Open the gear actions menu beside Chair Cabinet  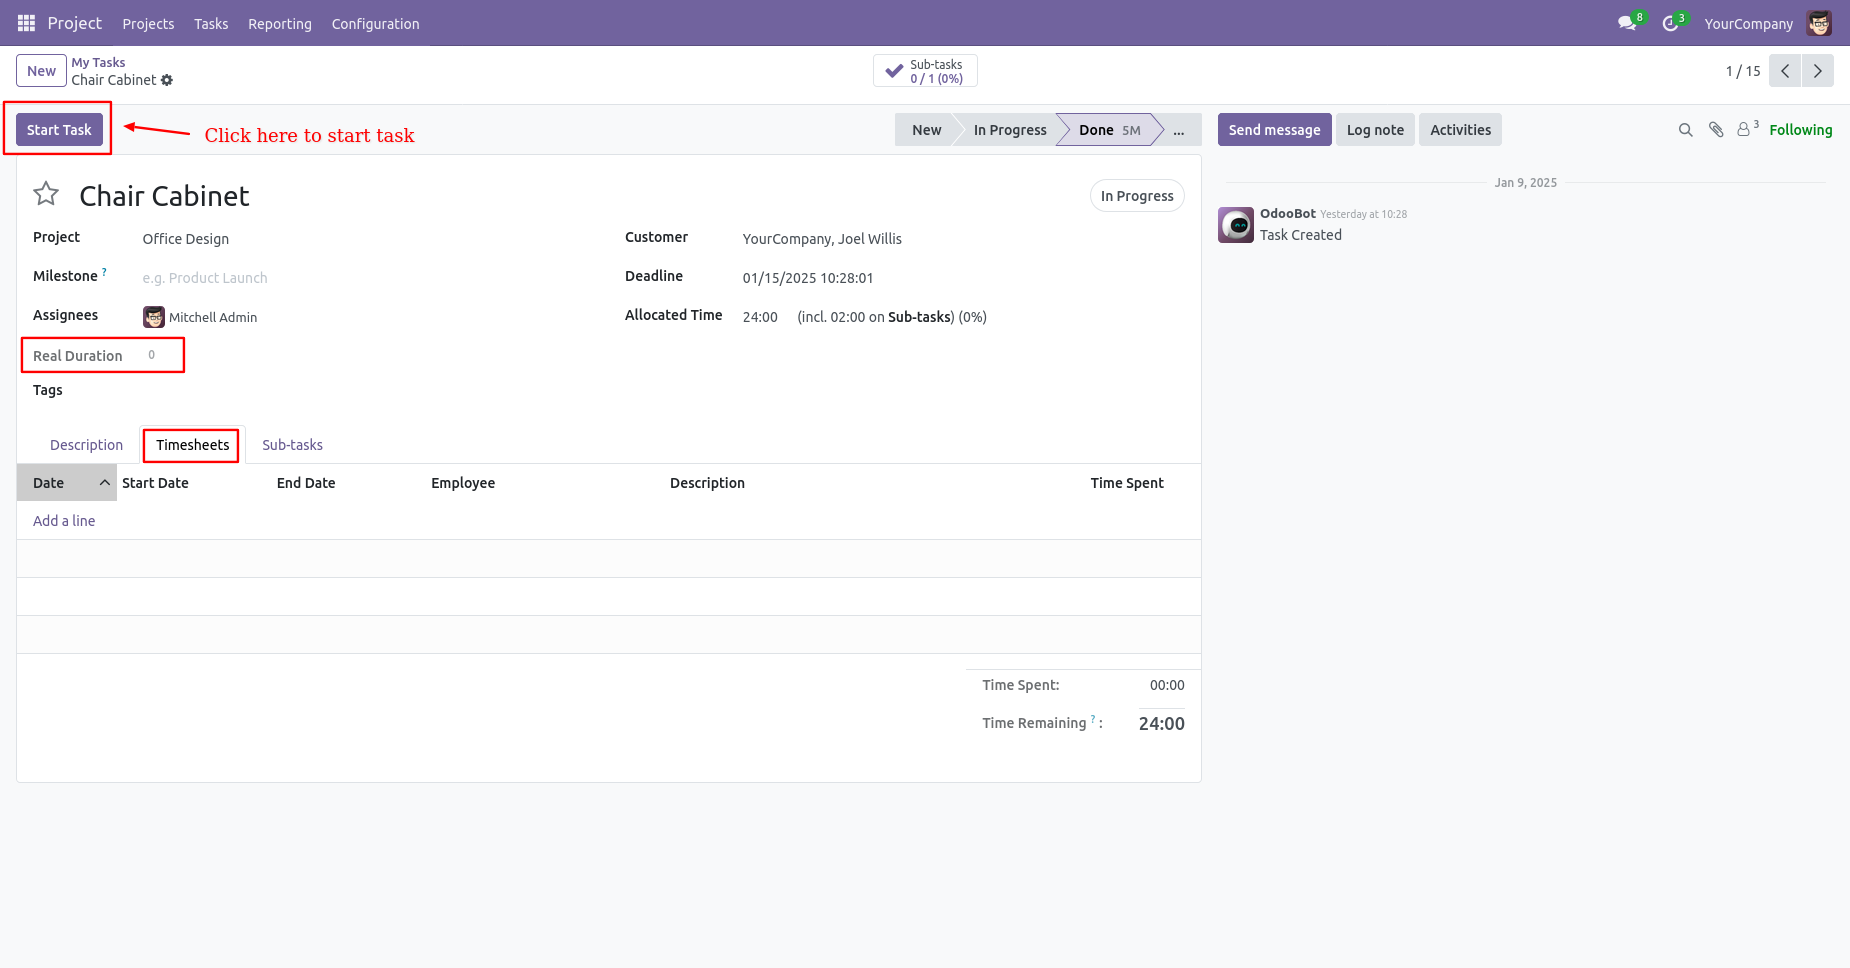167,80
